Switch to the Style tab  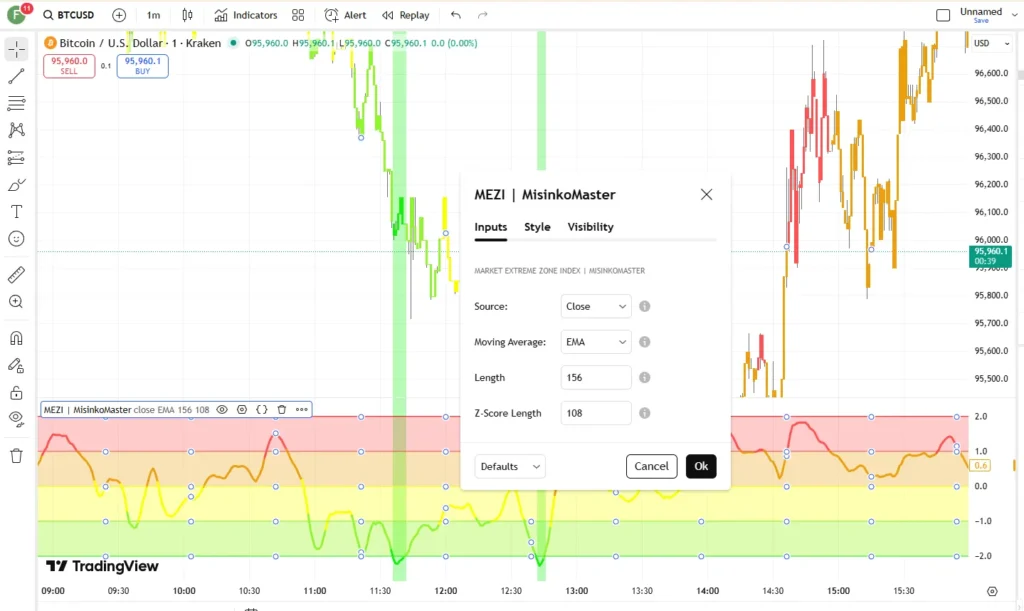[x=537, y=227]
